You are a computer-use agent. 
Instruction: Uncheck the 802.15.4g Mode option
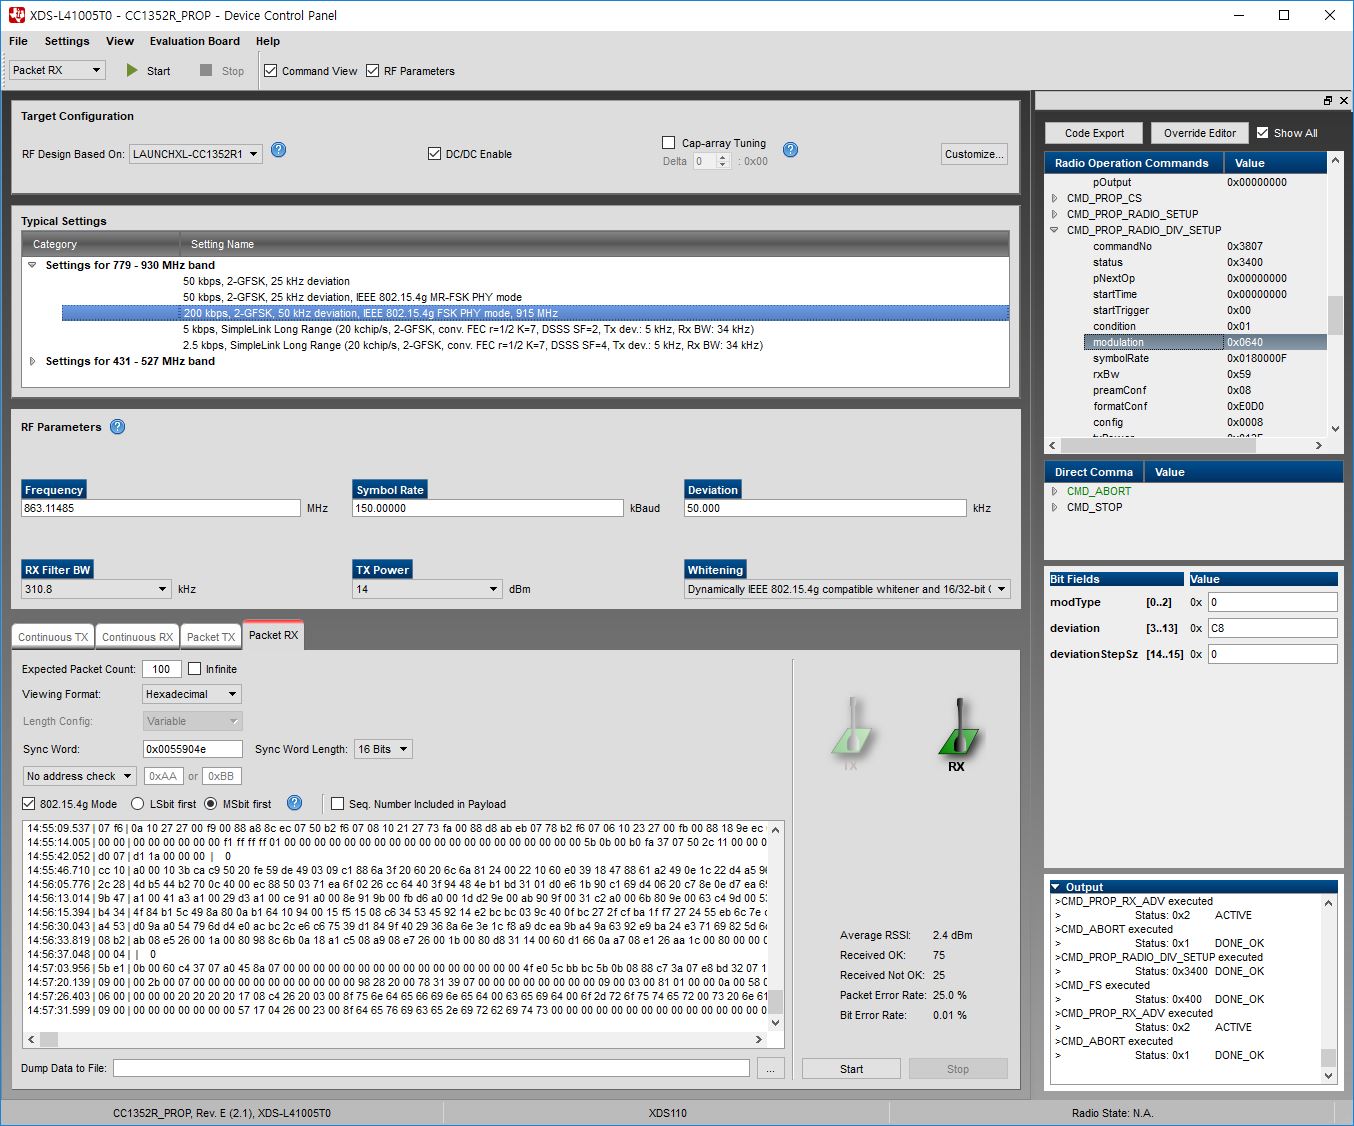tap(28, 803)
